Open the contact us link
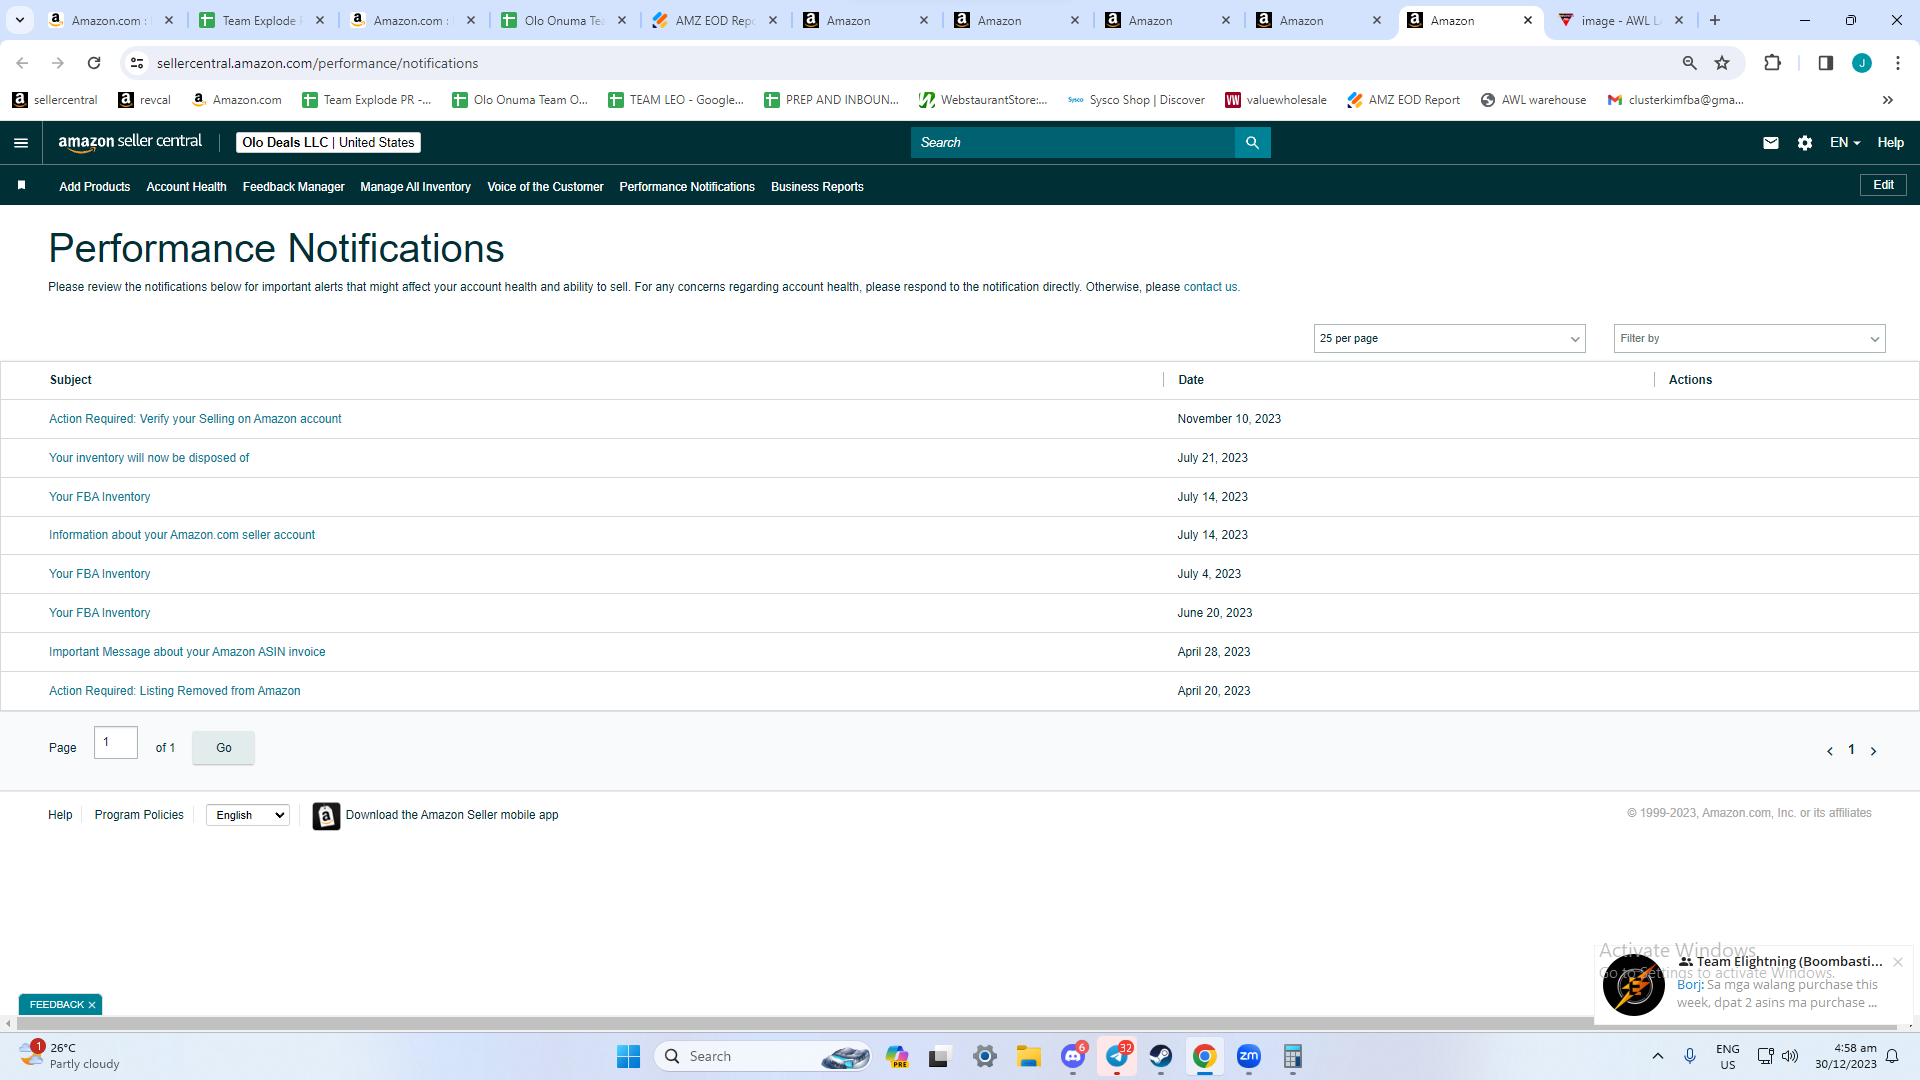 tap(1210, 287)
